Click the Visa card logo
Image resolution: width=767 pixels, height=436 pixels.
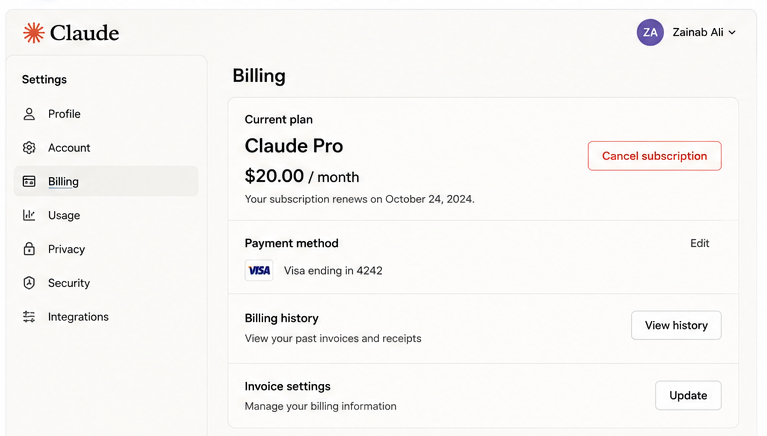click(259, 271)
